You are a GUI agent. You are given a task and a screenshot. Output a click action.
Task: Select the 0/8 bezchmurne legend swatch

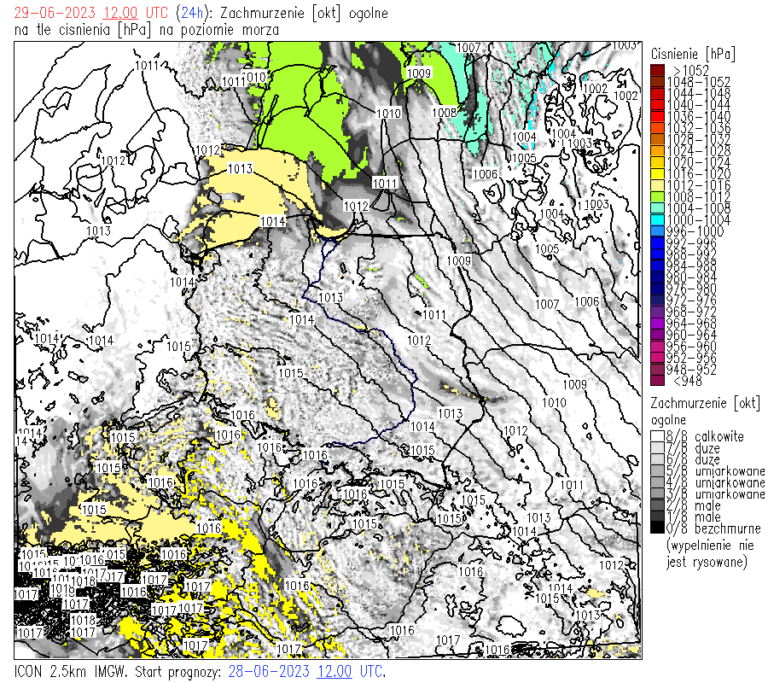pos(656,528)
